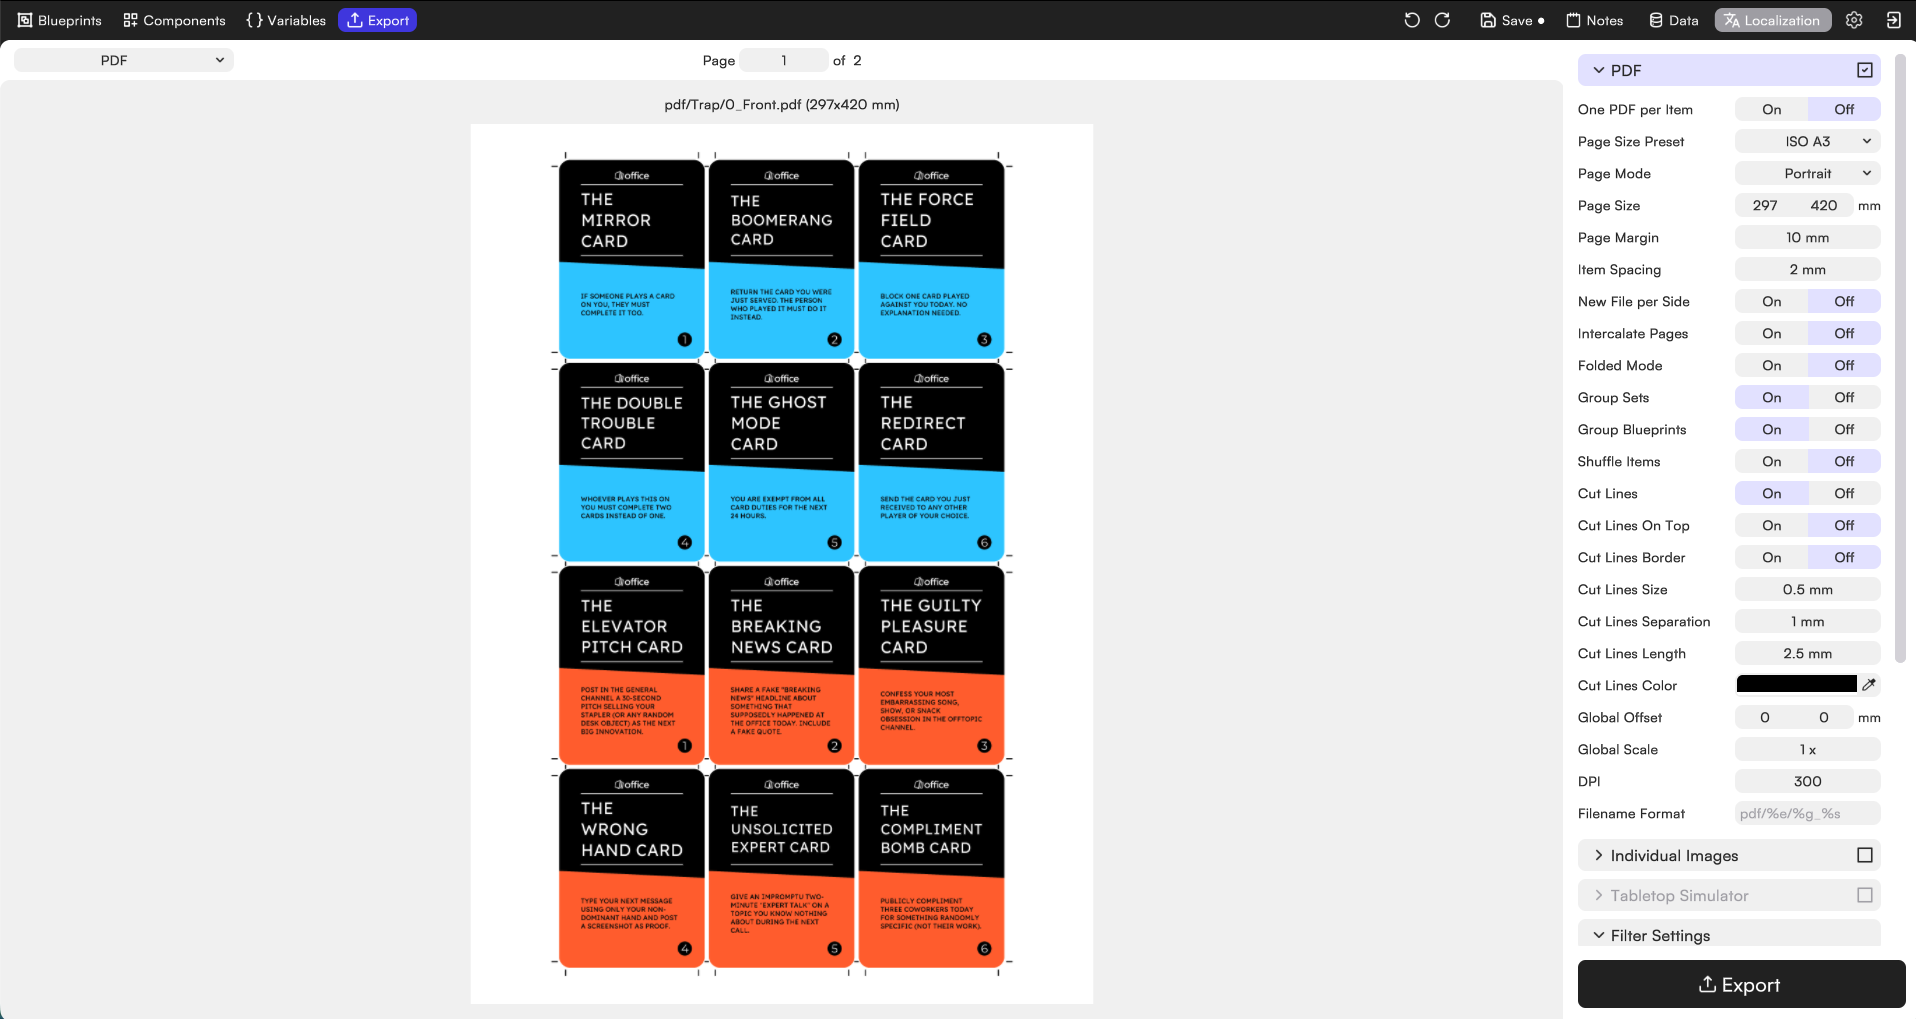Edit the Page Margin 10 mm field
The image size is (1916, 1019).
[x=1807, y=237]
